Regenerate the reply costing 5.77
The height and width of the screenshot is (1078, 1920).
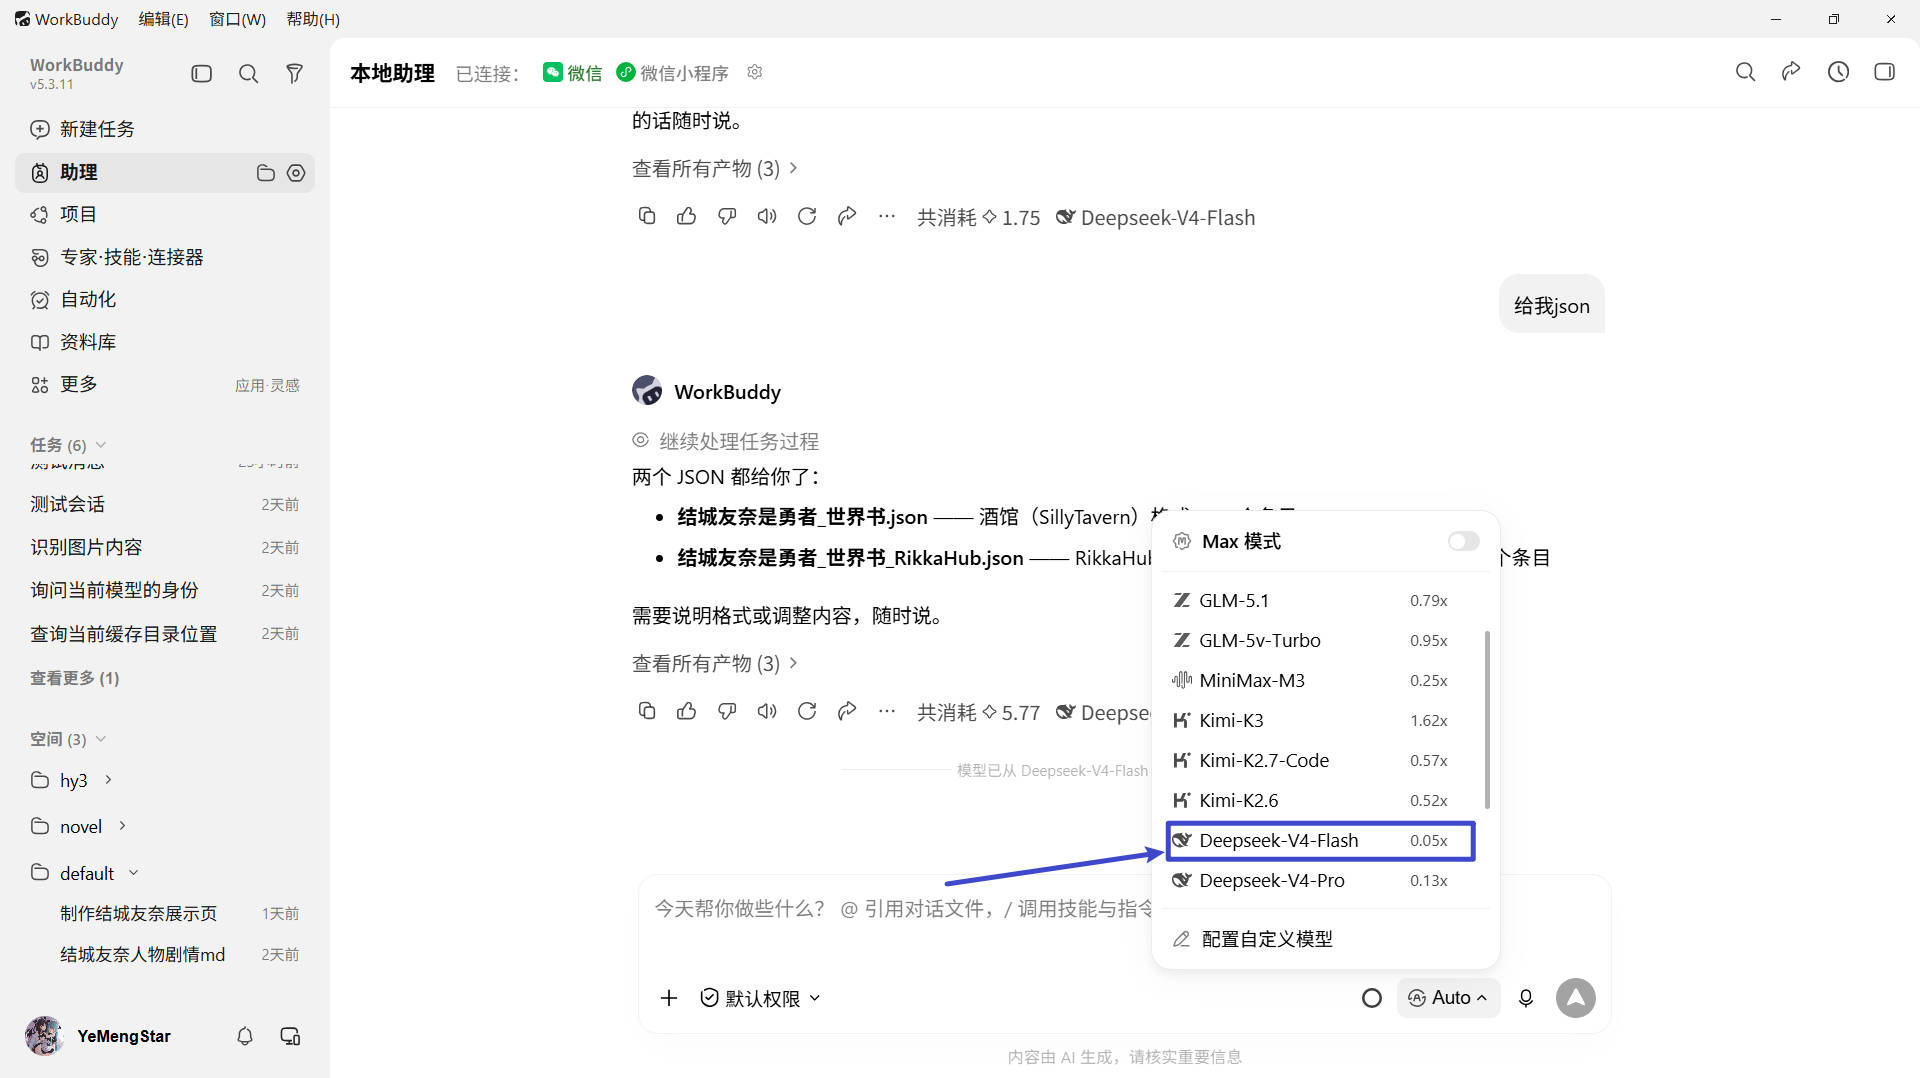(x=807, y=711)
